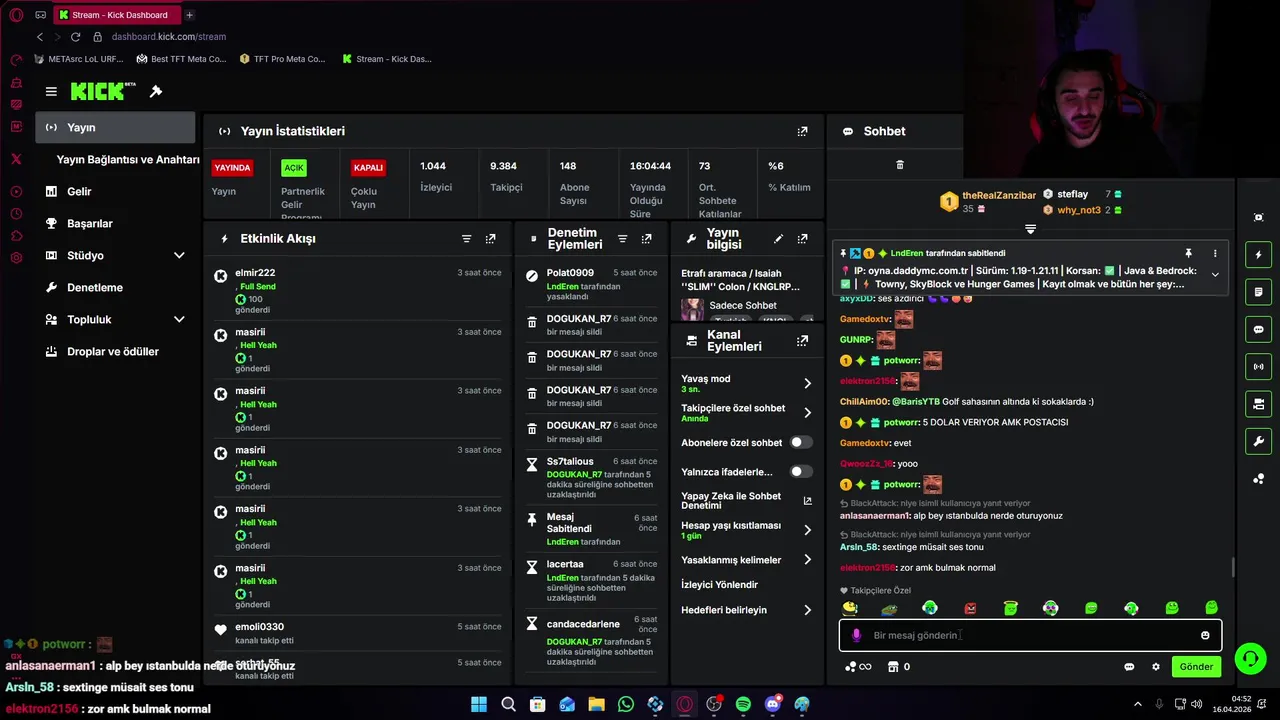The image size is (1280, 720).
Task: Expand the Yavaş mod options
Action: pyautogui.click(x=807, y=383)
